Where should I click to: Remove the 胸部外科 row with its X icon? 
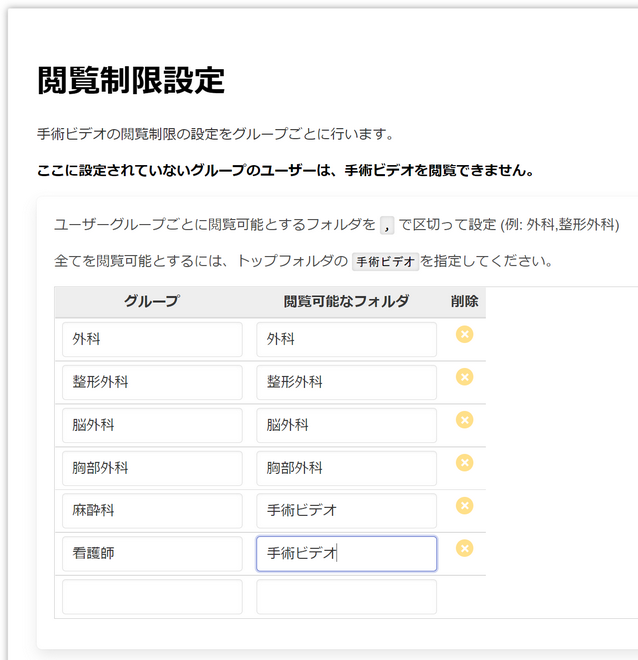[464, 463]
